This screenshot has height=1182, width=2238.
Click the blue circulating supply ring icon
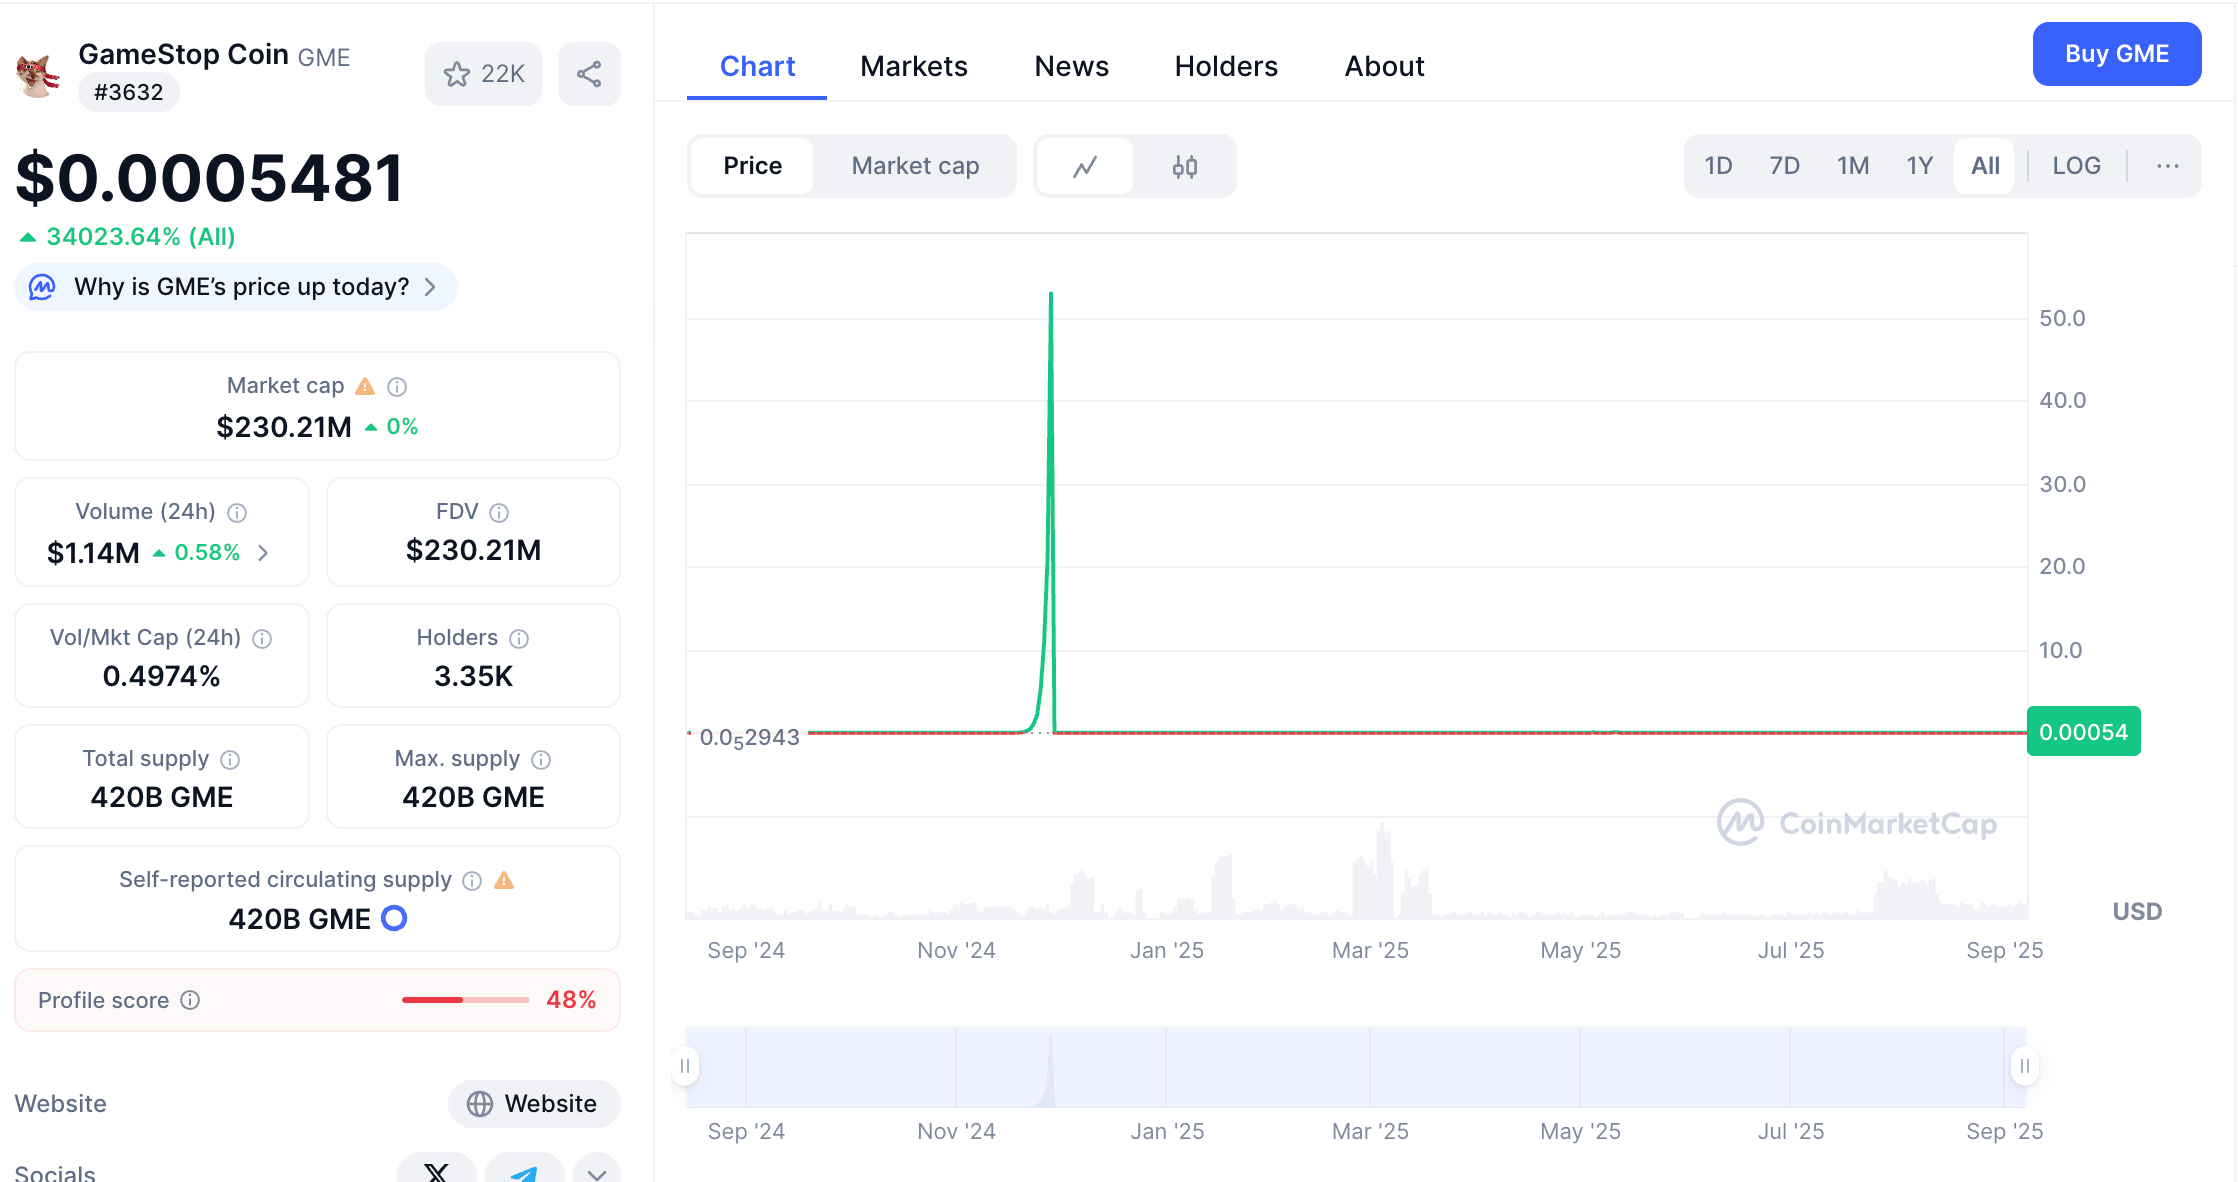(395, 918)
